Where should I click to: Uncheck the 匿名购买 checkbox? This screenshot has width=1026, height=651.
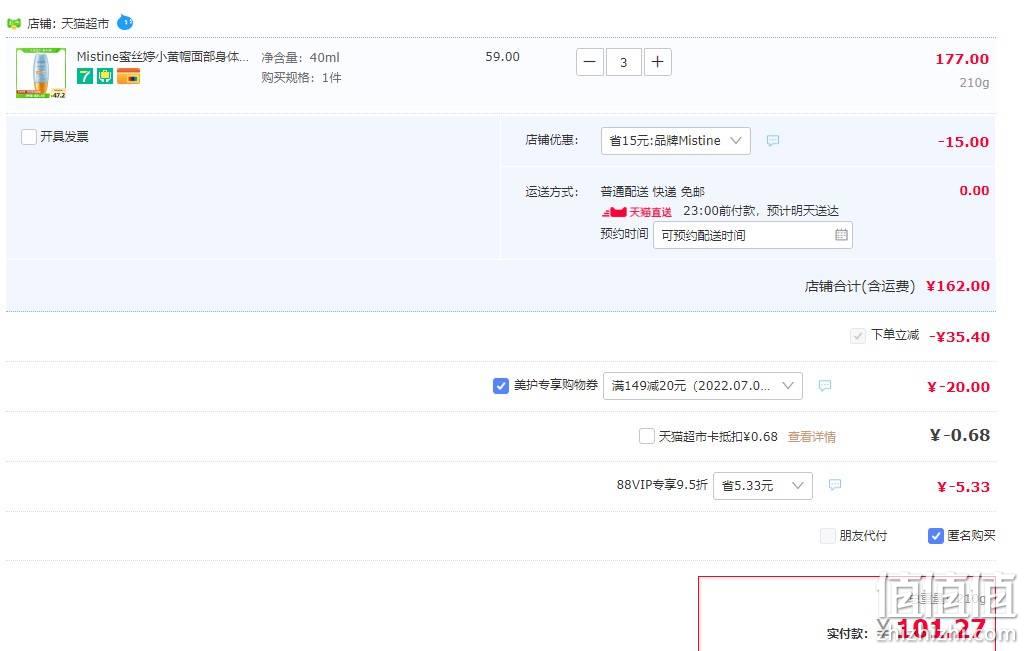936,536
